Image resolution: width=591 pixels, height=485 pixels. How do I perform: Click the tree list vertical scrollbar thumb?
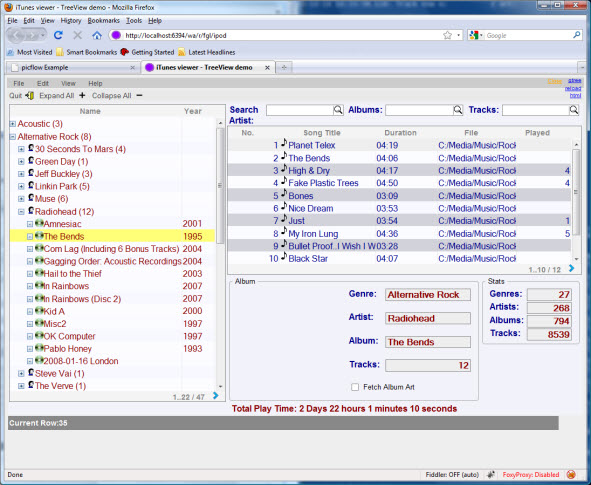click(220, 185)
